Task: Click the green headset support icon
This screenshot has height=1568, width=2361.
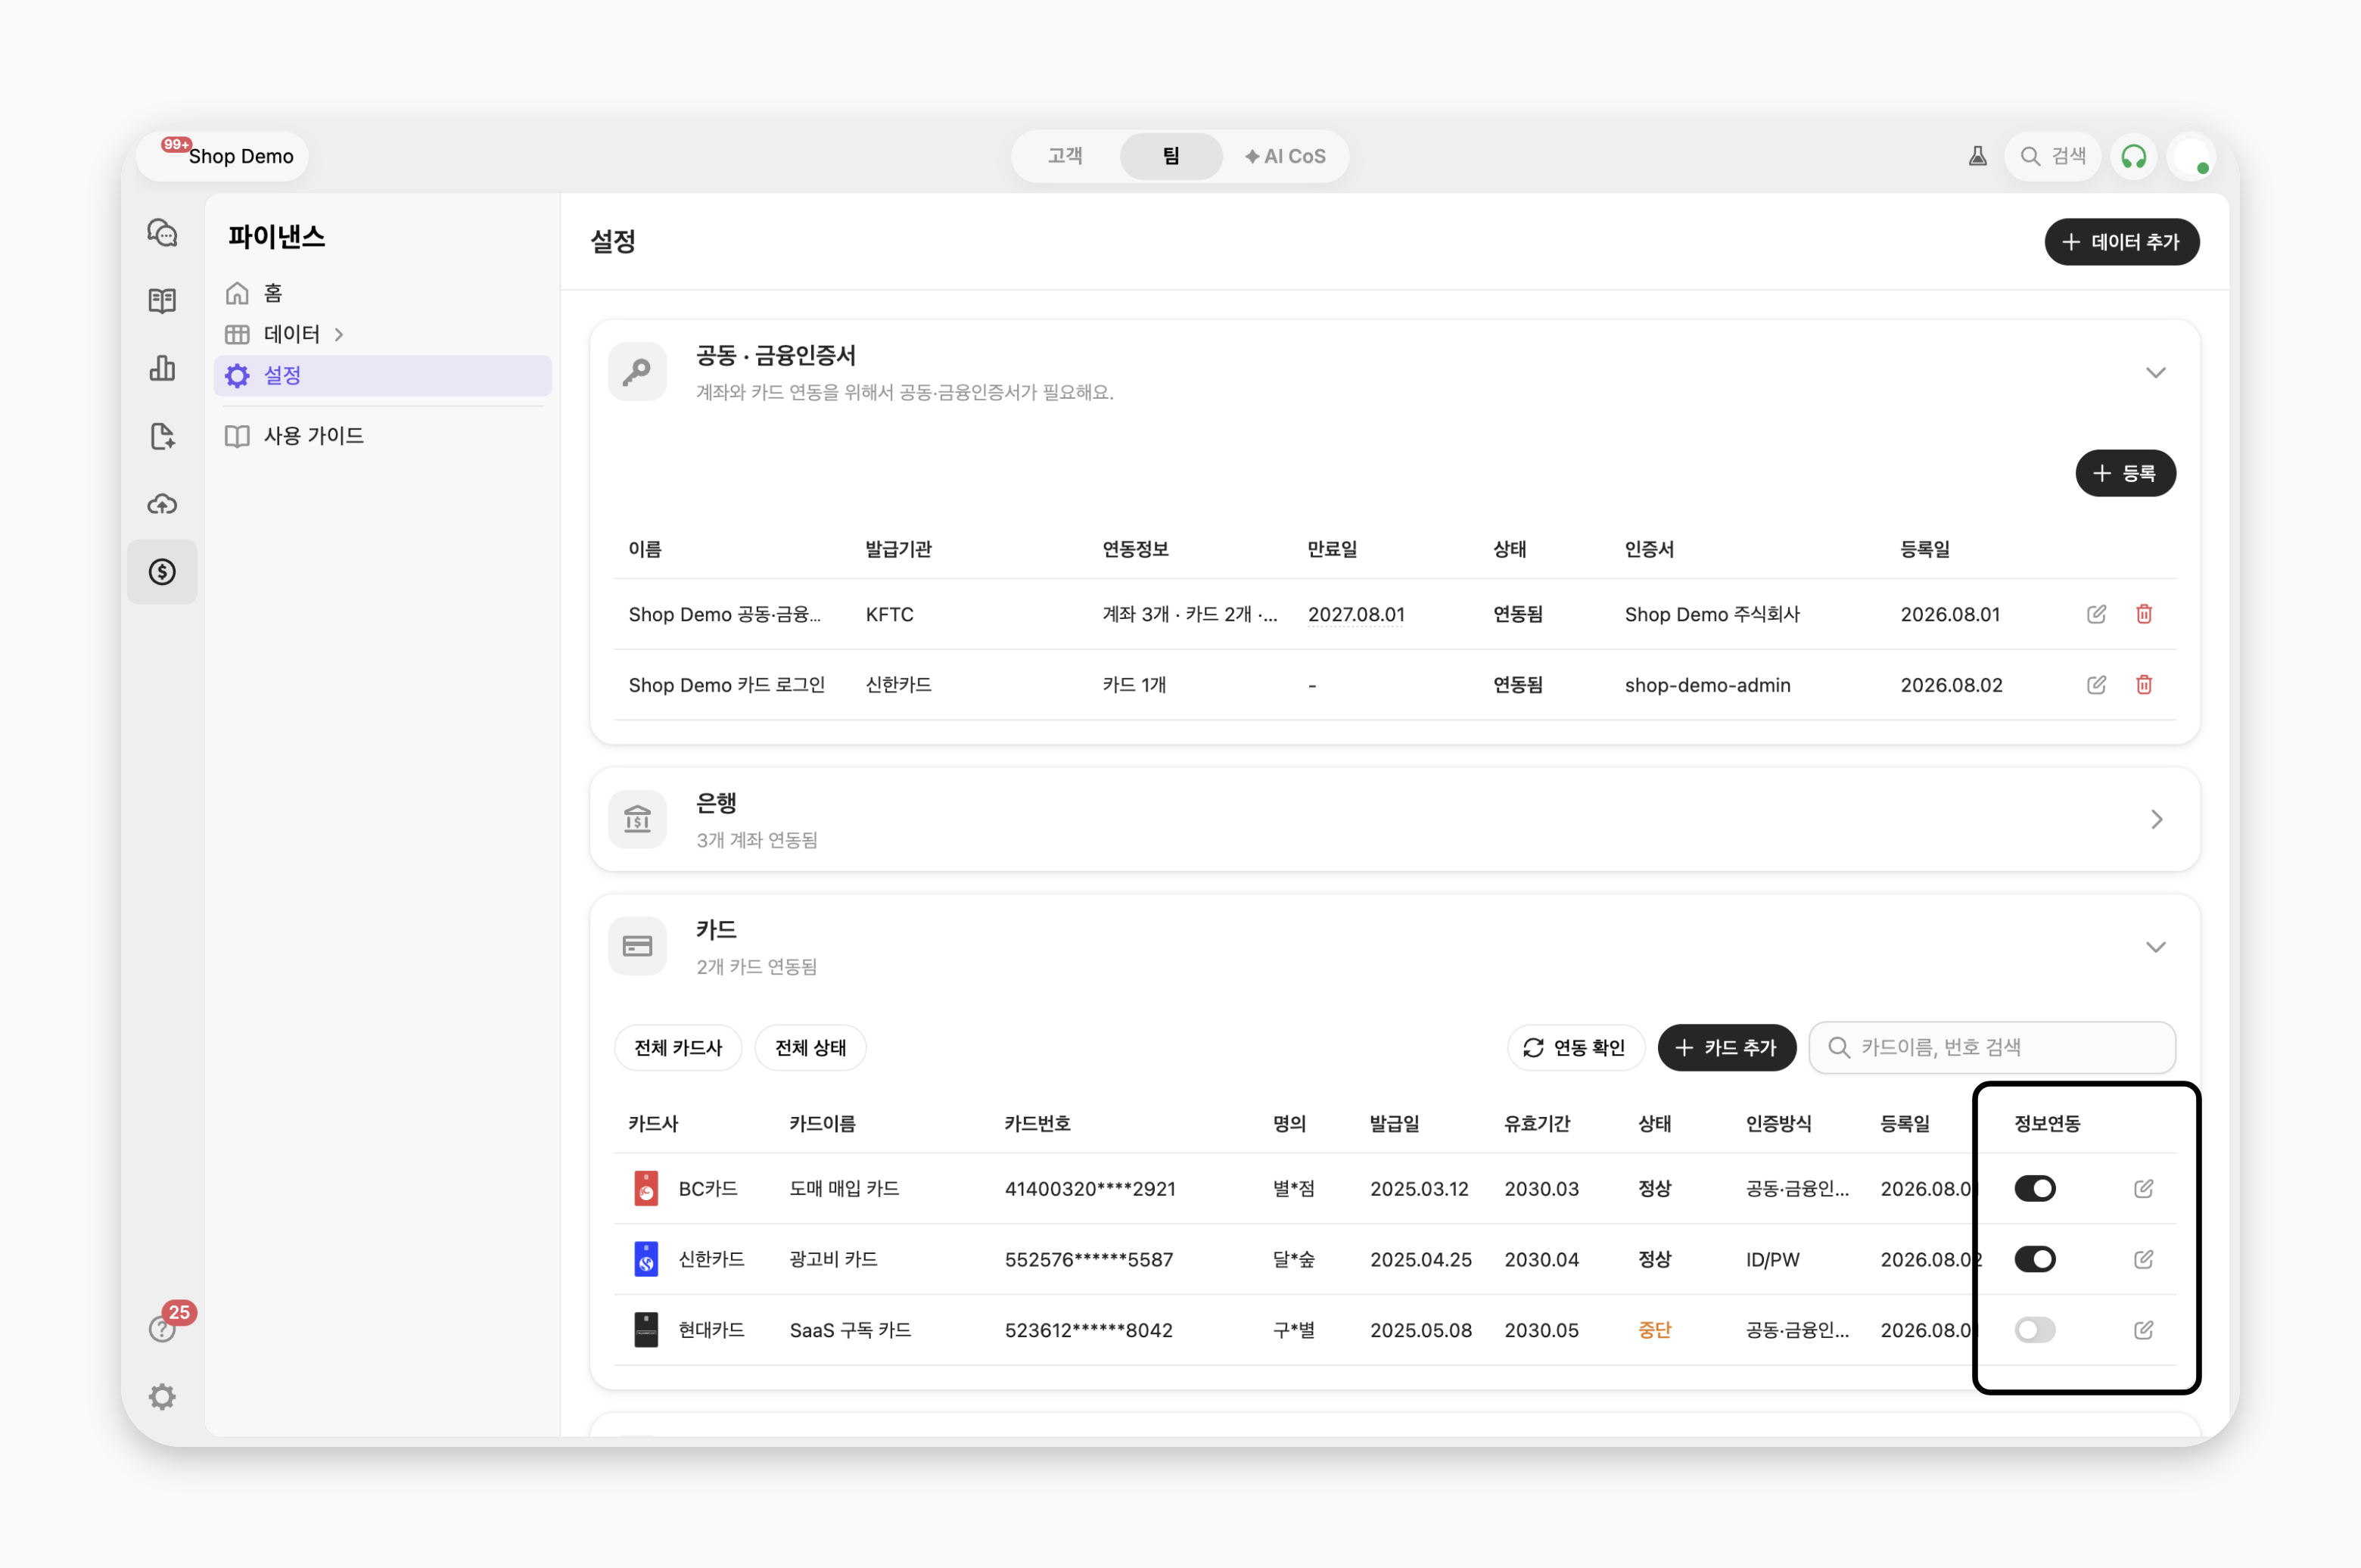Action: pyautogui.click(x=2133, y=156)
